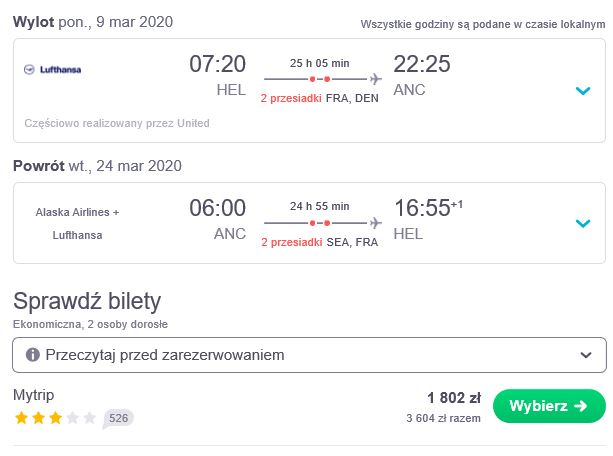Expand the return ANC to HEL flight details
This screenshot has height=456, width=613.
pos(583,223)
